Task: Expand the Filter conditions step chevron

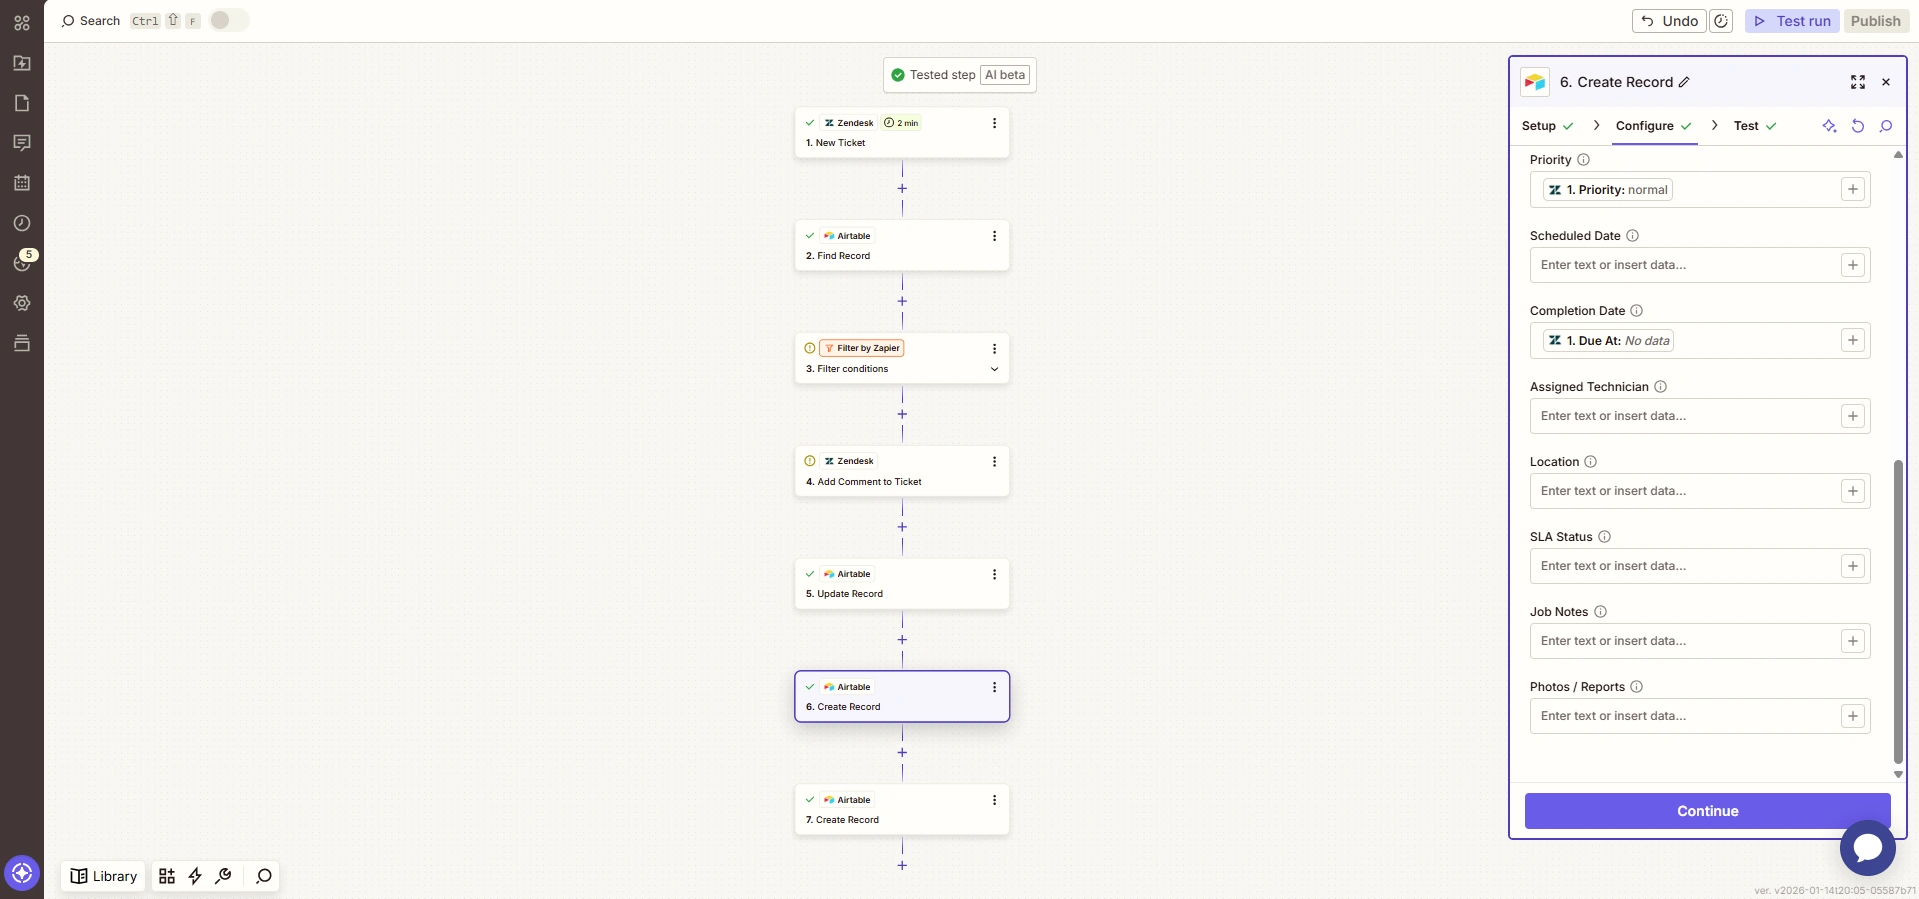Action: (994, 369)
